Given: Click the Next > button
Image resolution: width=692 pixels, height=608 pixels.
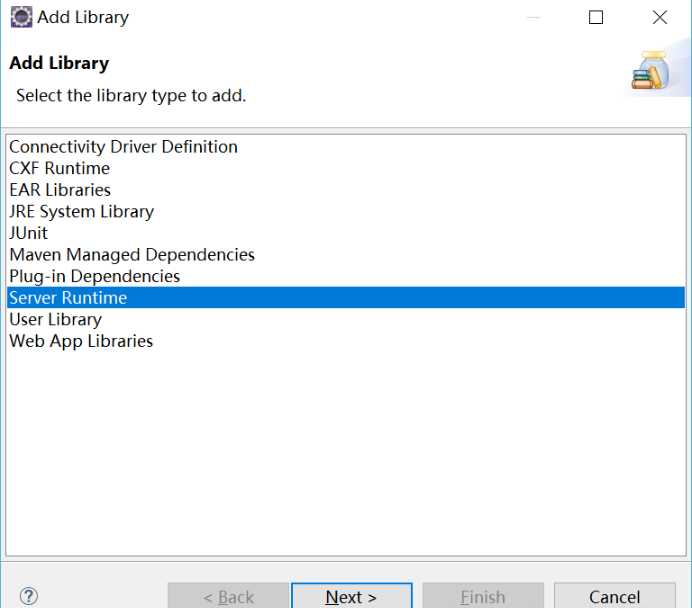Looking at the screenshot, I should pyautogui.click(x=352, y=597).
